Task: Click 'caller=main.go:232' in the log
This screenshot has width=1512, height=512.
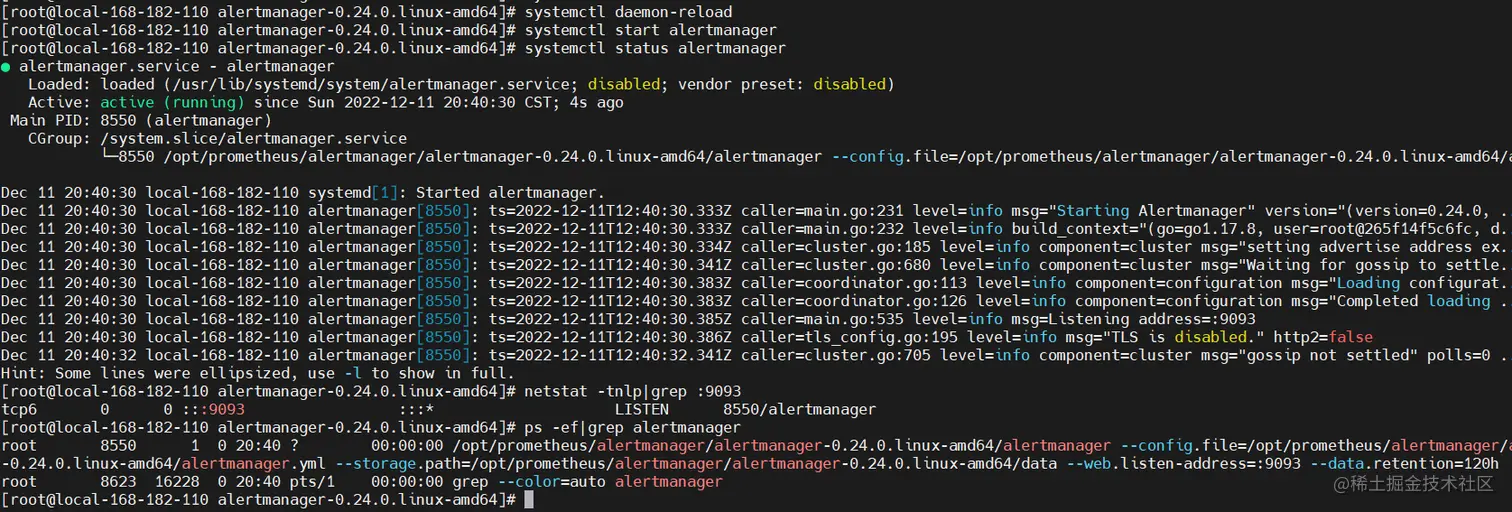Action: pos(824,228)
